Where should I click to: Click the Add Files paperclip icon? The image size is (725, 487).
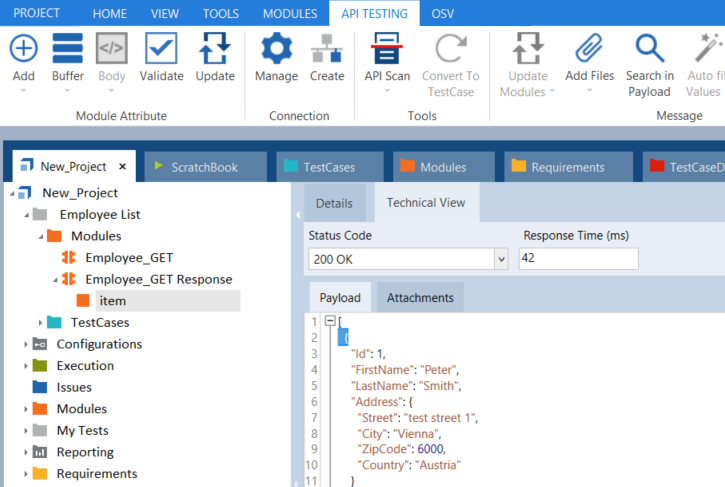[590, 49]
